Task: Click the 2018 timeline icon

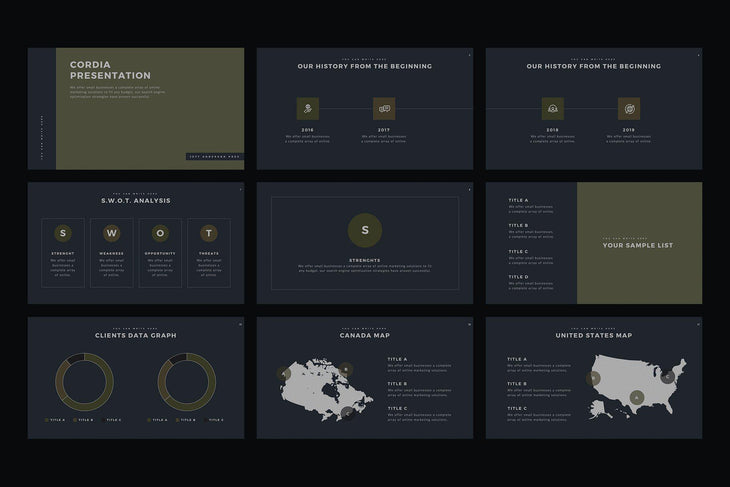Action: 553,109
